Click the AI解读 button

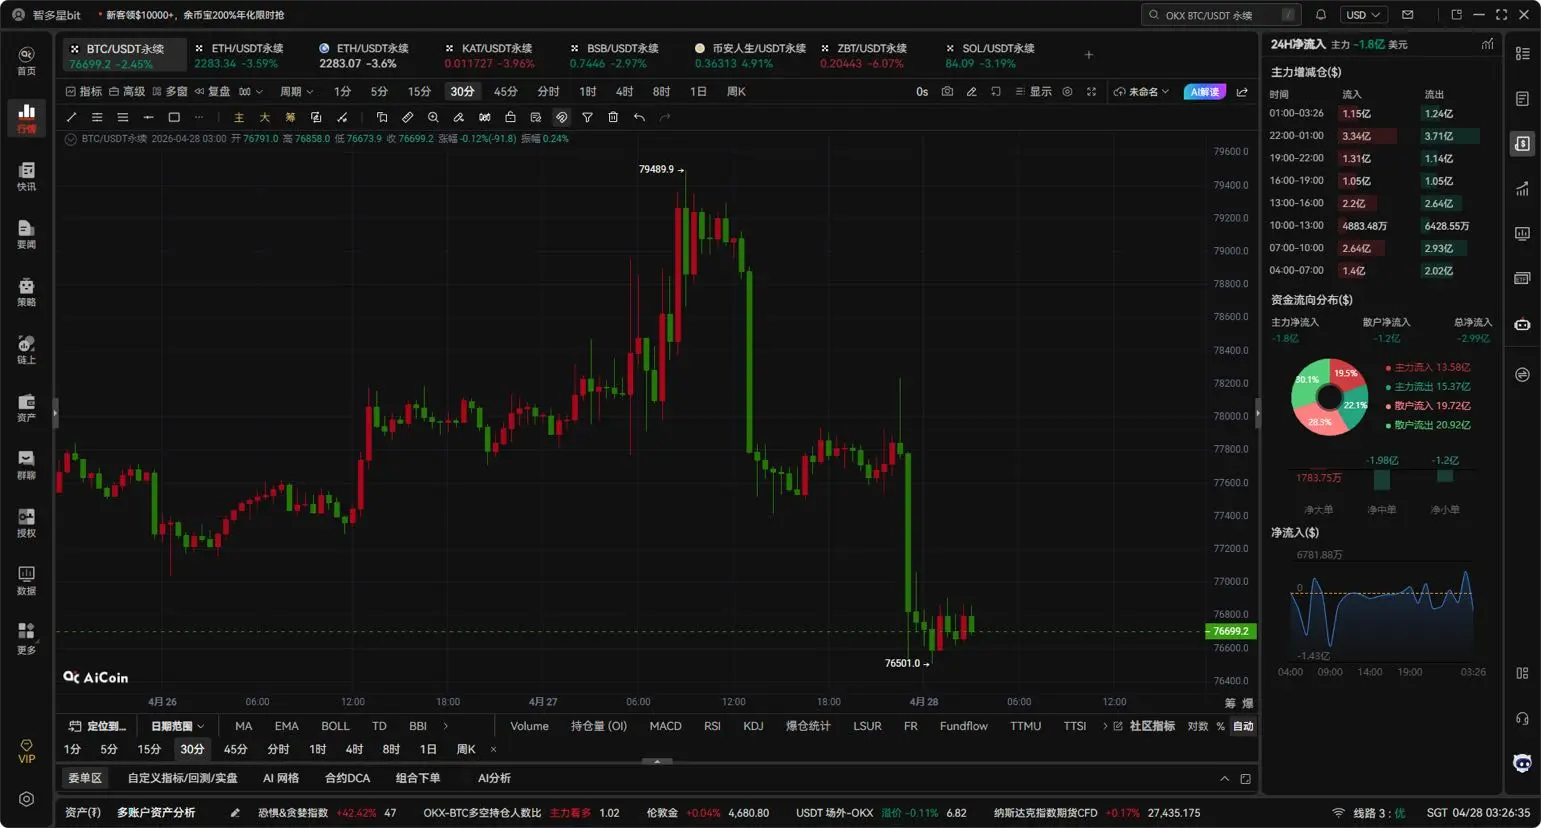[x=1204, y=92]
